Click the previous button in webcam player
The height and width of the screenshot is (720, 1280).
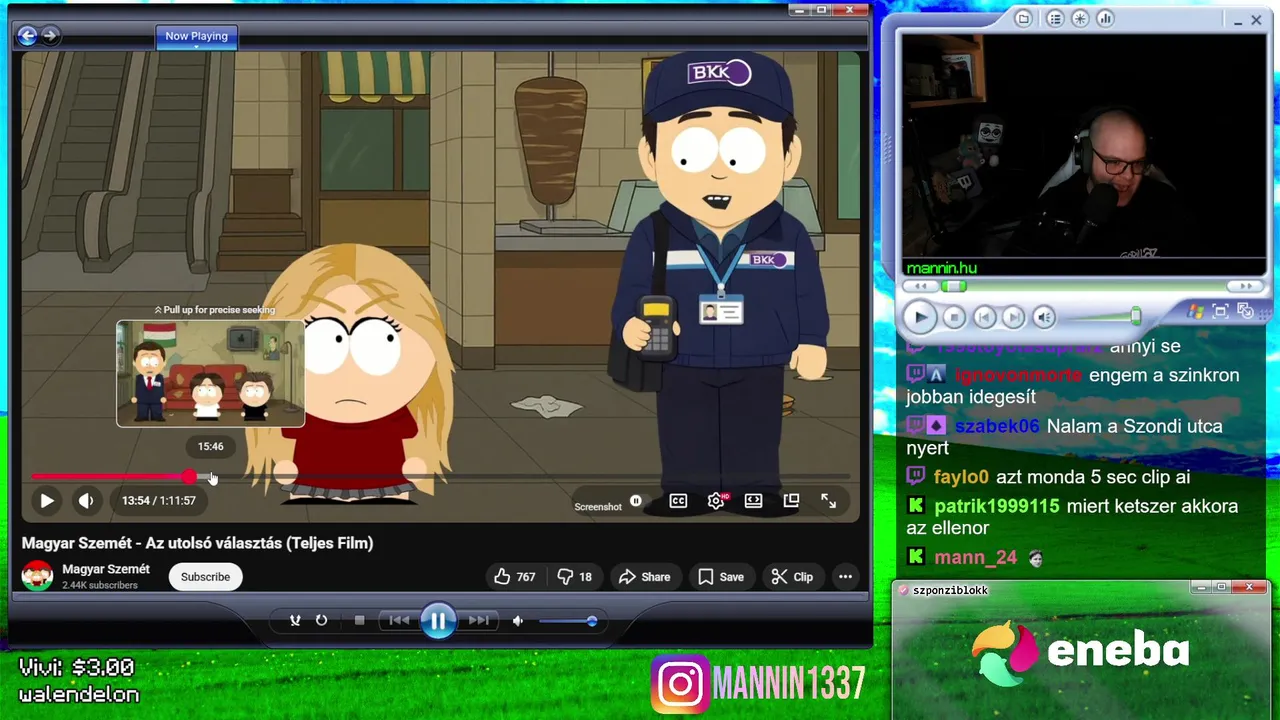(984, 317)
